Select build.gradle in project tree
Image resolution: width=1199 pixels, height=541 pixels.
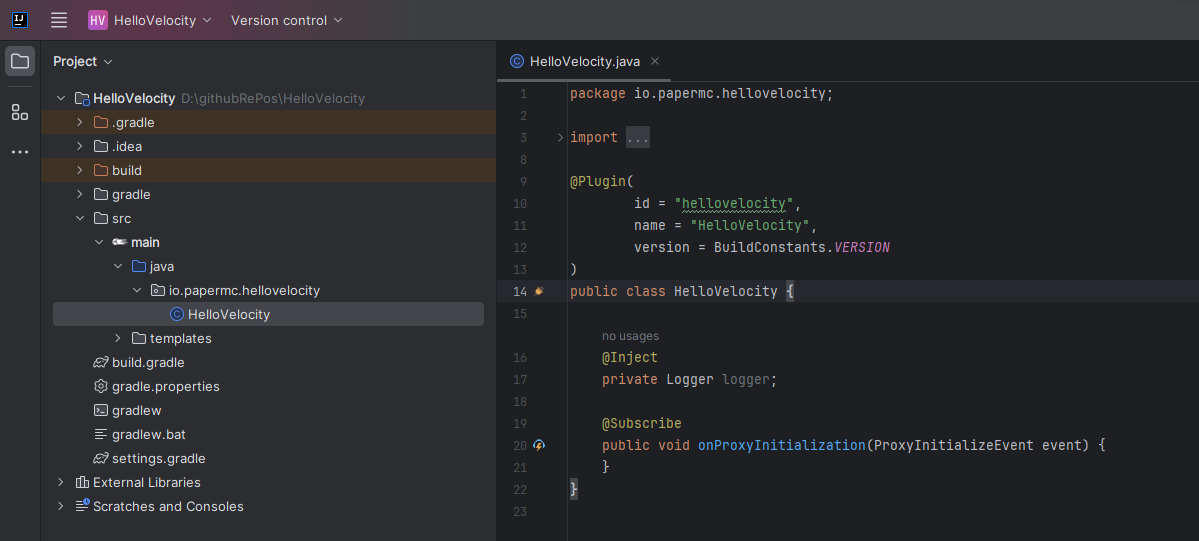point(148,362)
